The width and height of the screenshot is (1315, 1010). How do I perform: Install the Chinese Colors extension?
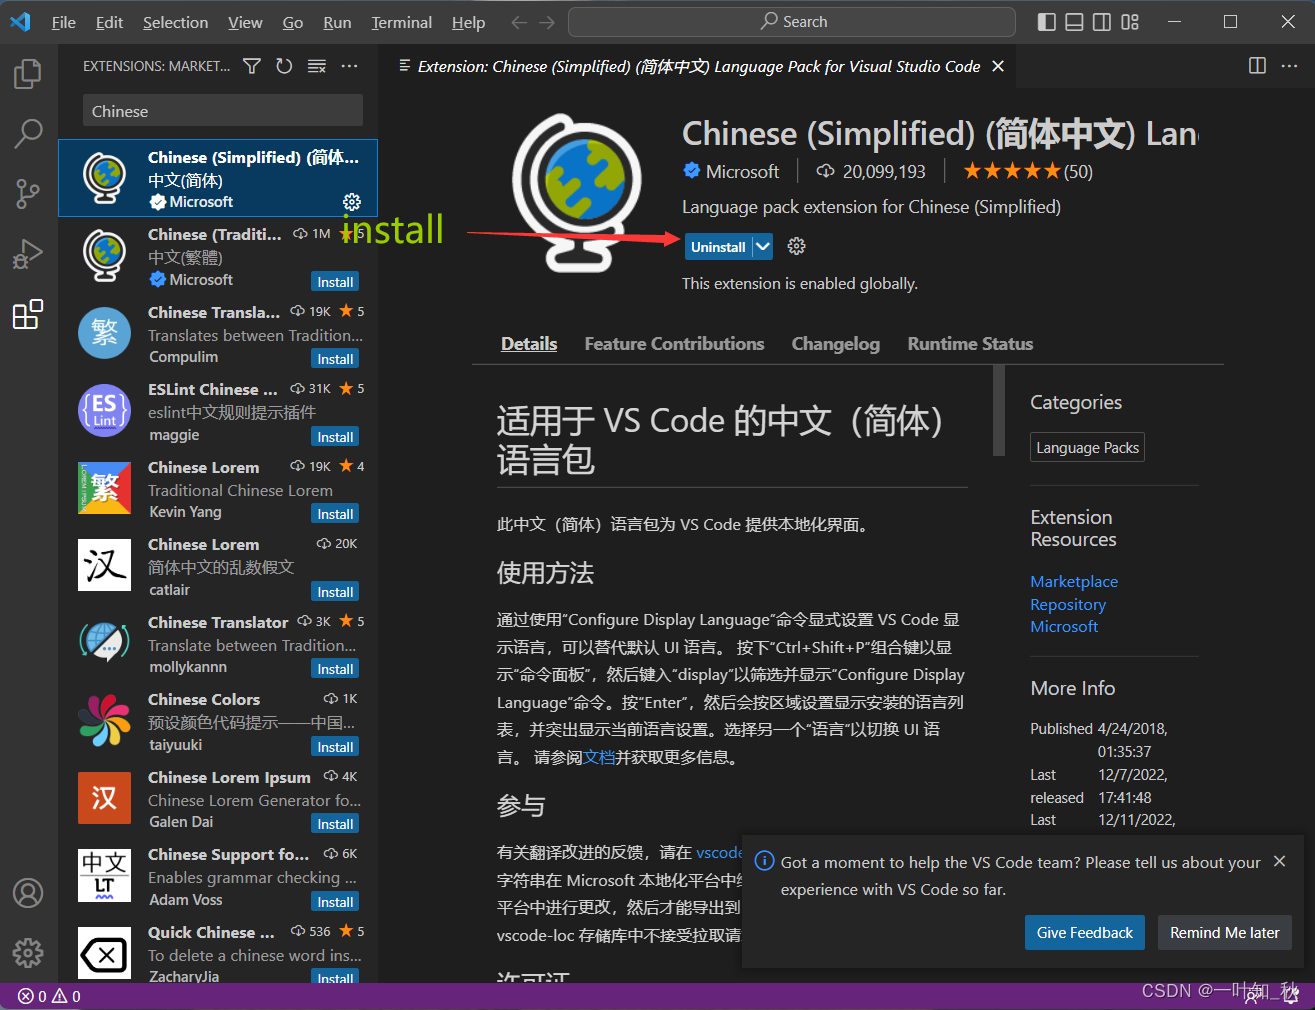[x=335, y=747]
